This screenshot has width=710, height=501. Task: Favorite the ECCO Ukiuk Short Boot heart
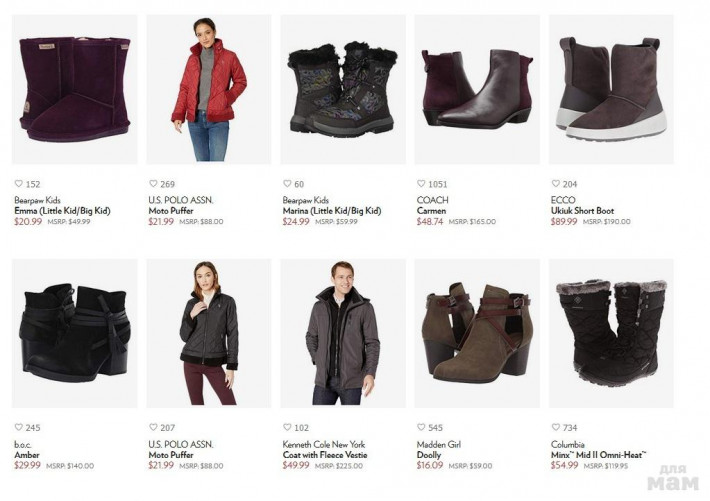[x=556, y=183]
